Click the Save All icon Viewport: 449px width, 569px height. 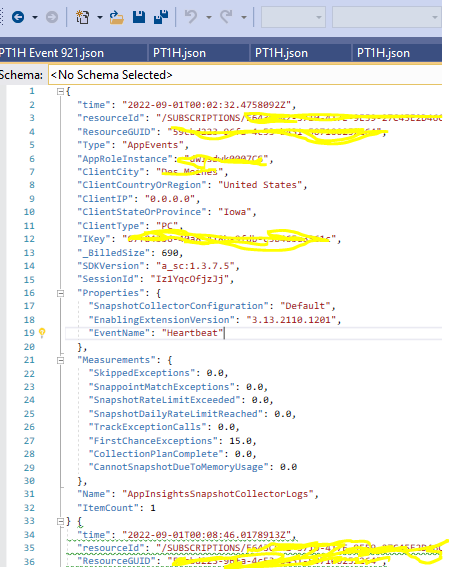161,17
